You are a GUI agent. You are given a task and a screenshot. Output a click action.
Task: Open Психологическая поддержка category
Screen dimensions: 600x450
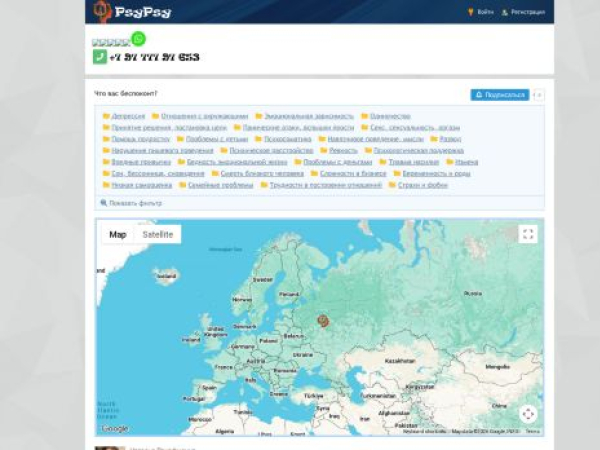tap(419, 150)
